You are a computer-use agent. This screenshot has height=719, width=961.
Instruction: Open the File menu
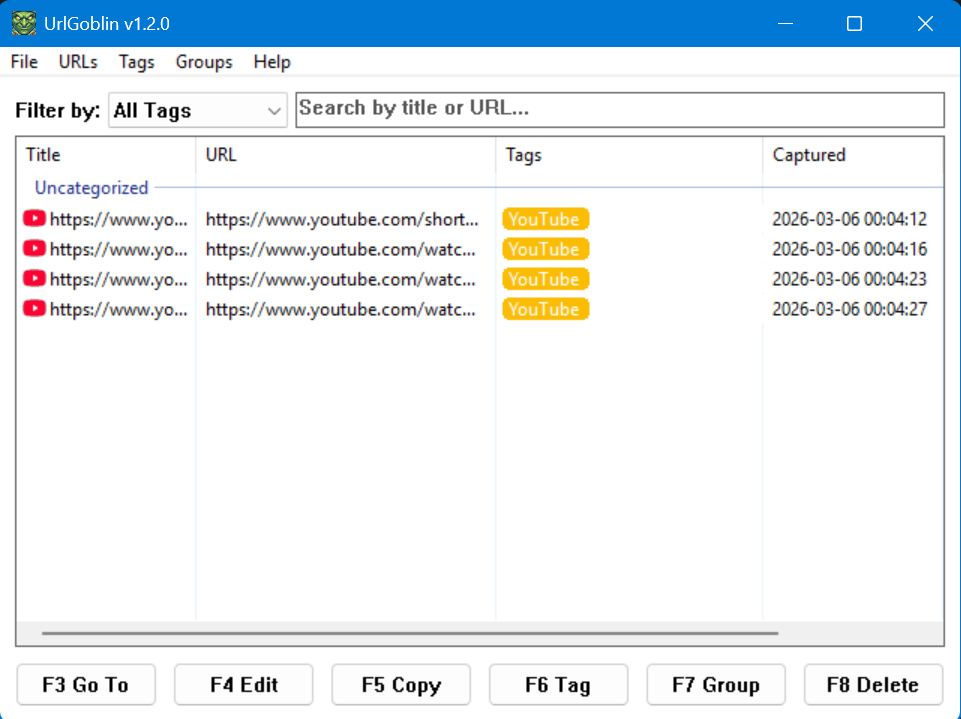pos(24,62)
